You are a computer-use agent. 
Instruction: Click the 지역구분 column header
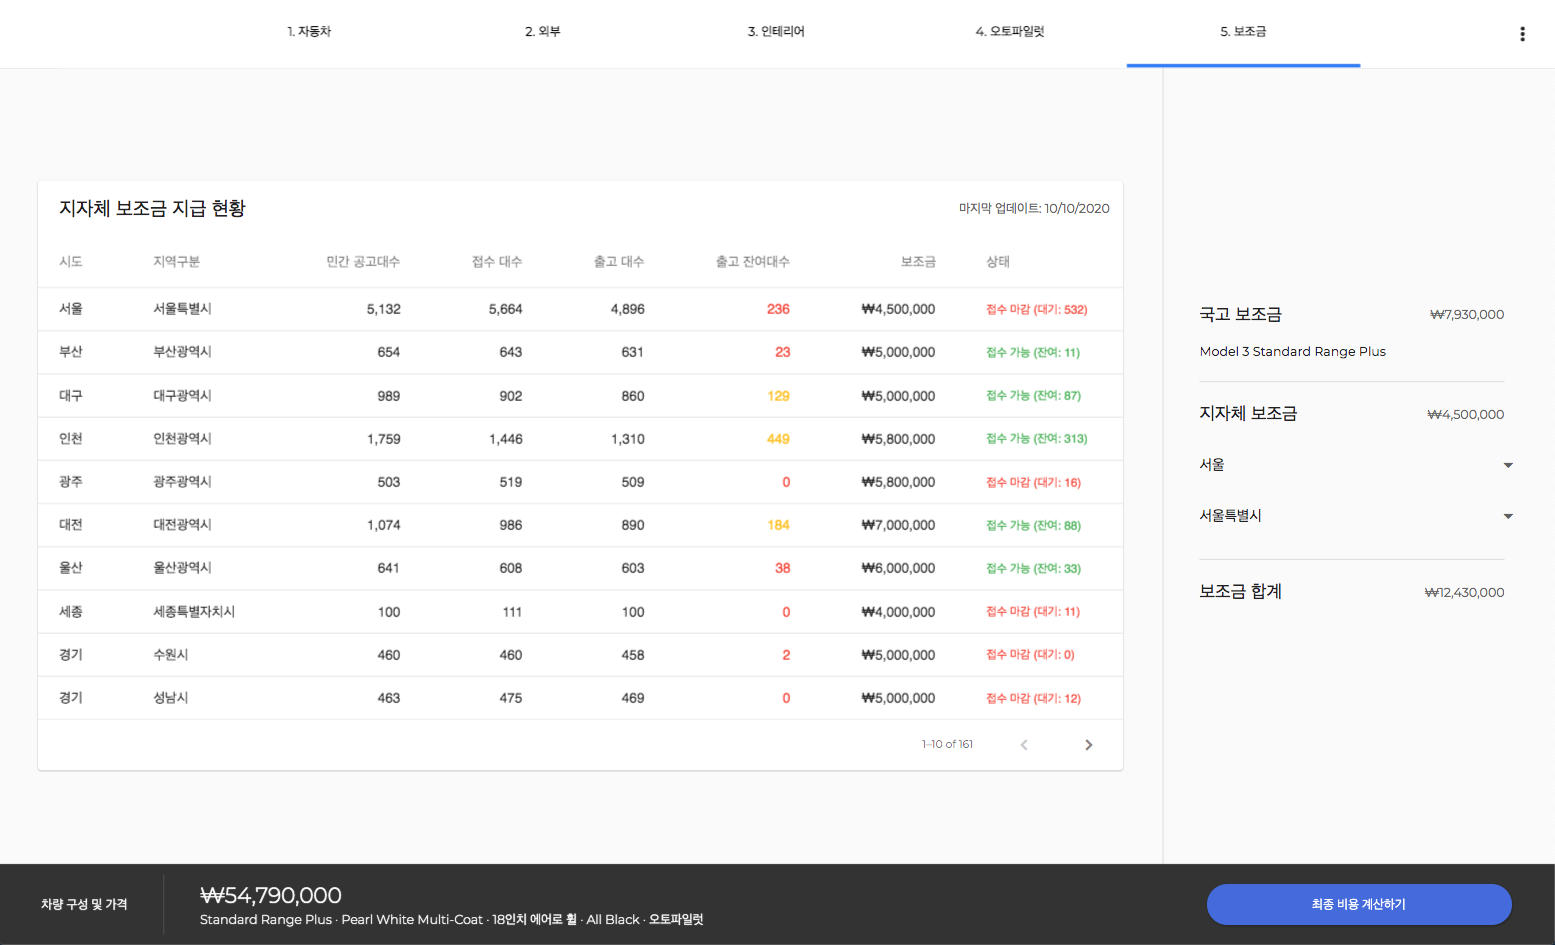(x=176, y=262)
